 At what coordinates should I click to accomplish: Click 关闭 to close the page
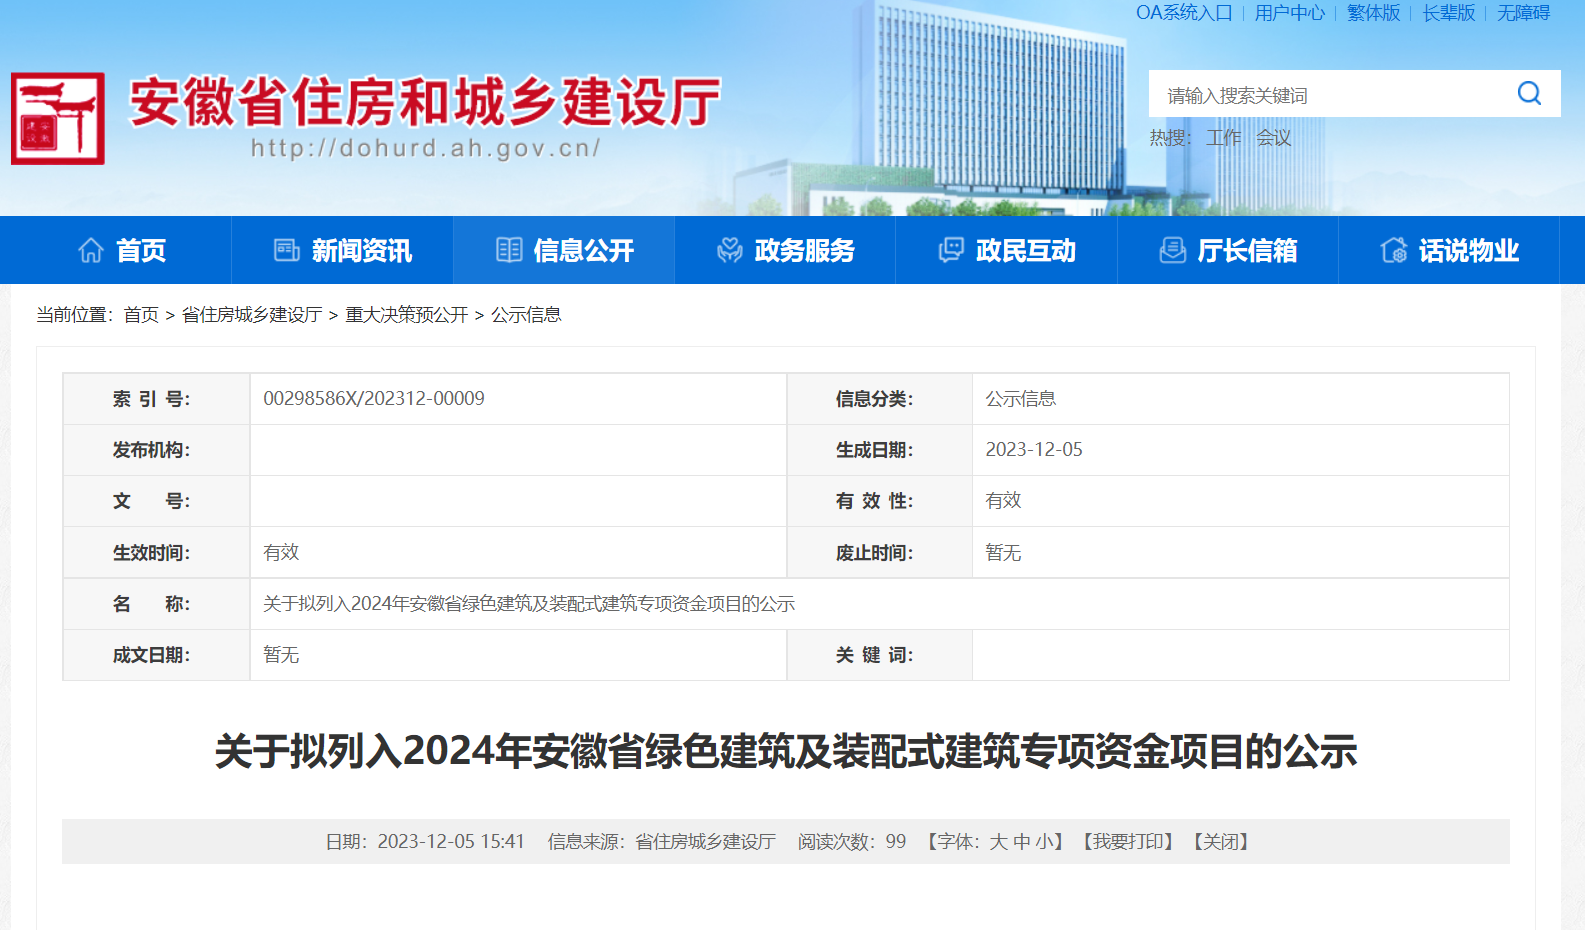pos(1222,842)
